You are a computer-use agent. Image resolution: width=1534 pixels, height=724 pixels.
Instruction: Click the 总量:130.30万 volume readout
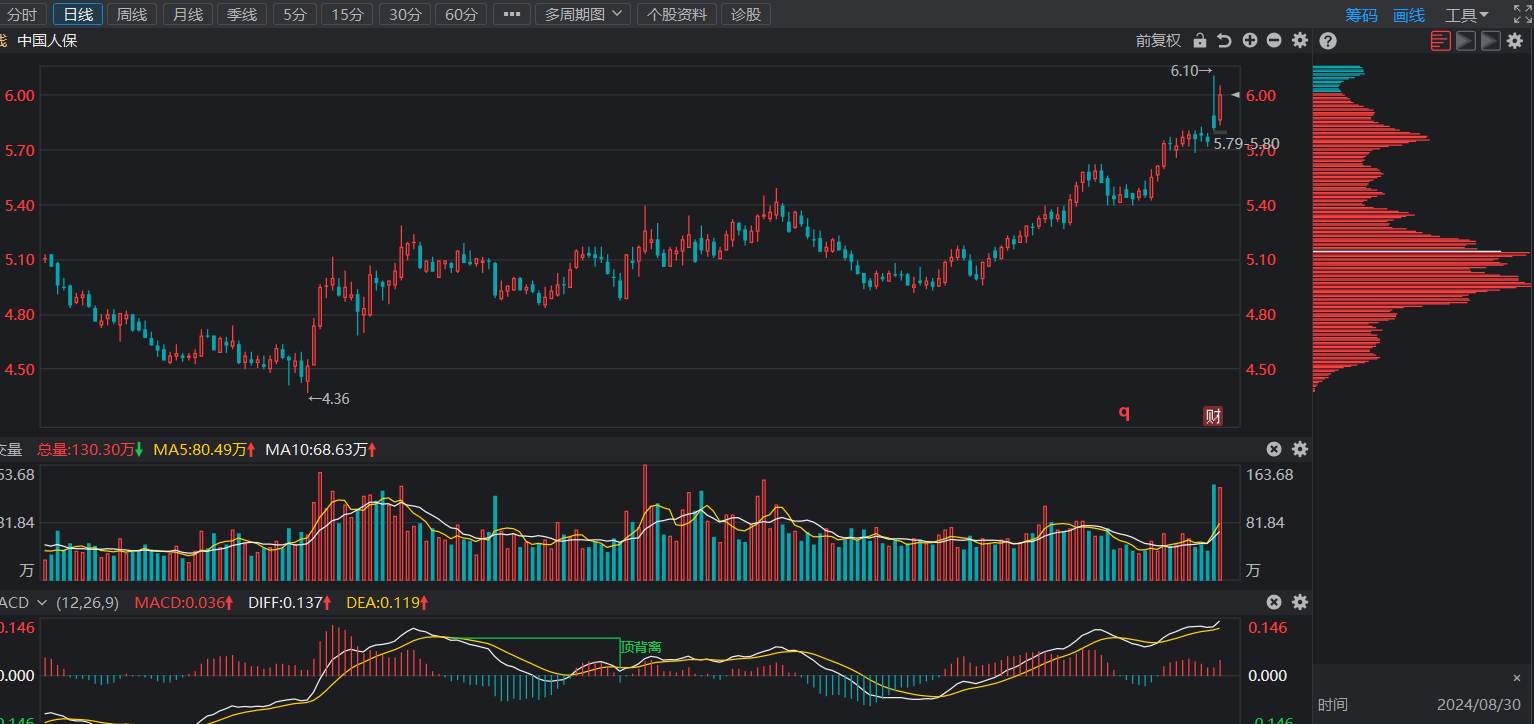[x=90, y=450]
